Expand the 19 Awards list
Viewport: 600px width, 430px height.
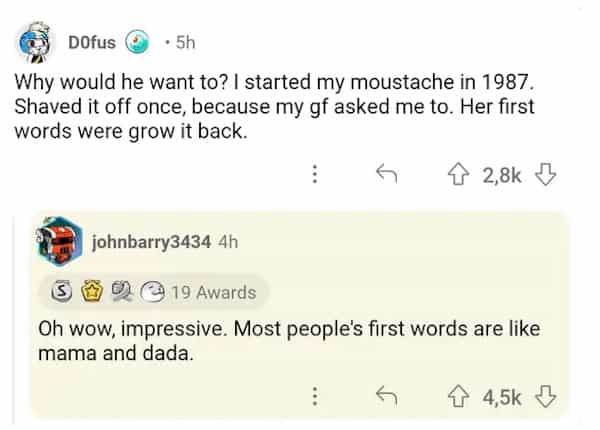click(x=213, y=292)
